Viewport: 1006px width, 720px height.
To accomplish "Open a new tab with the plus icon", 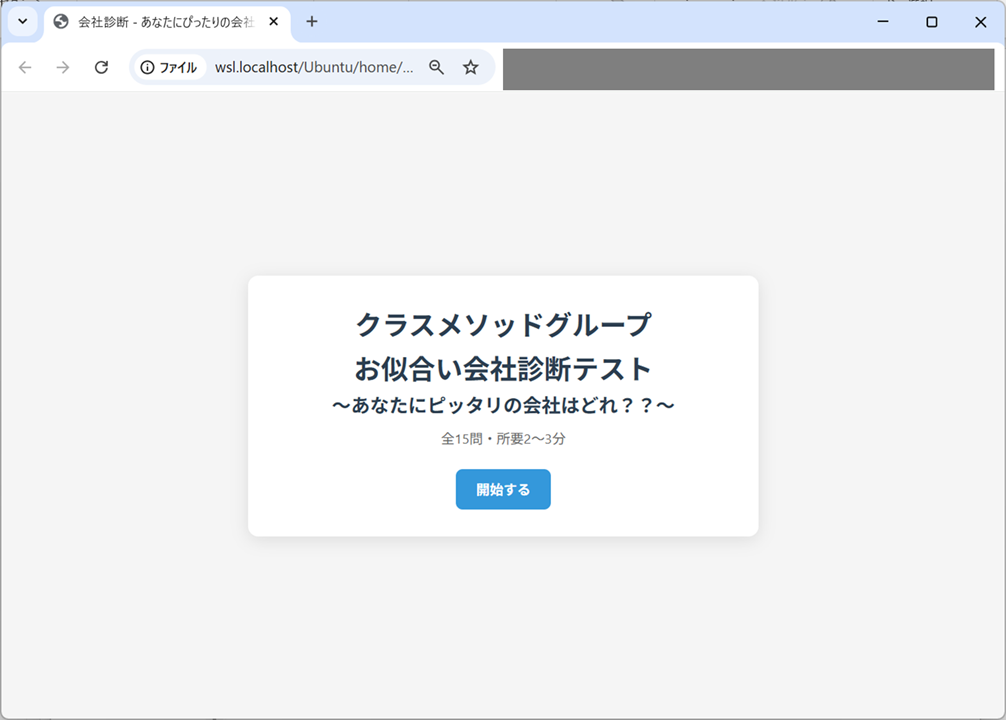I will click(311, 21).
